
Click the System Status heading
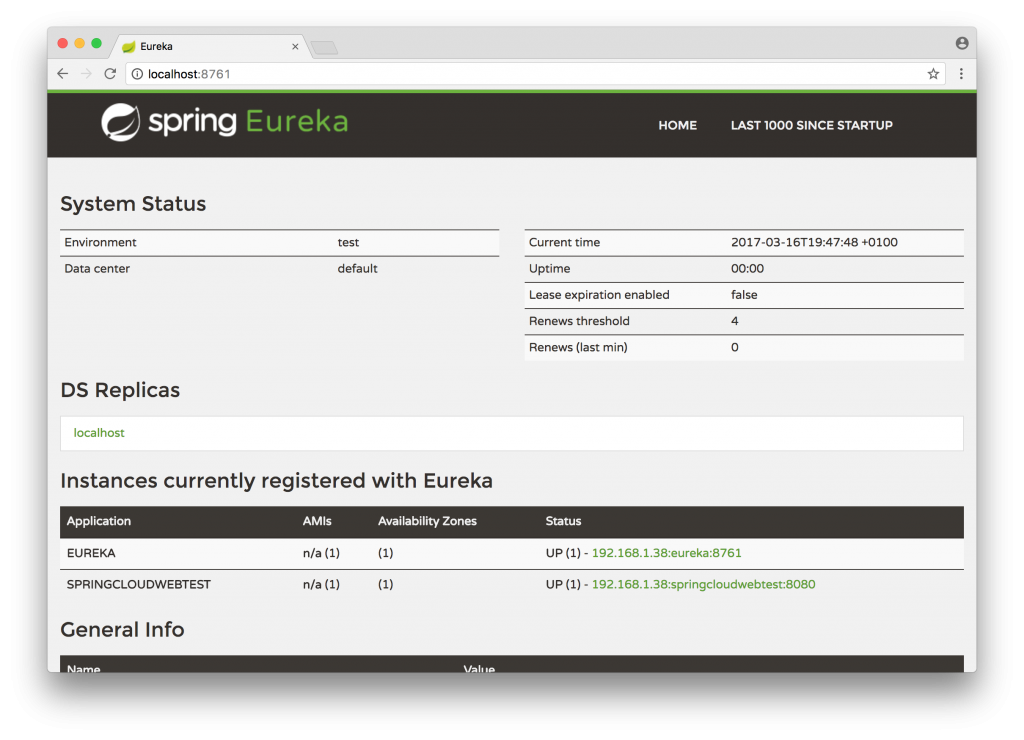click(x=133, y=204)
